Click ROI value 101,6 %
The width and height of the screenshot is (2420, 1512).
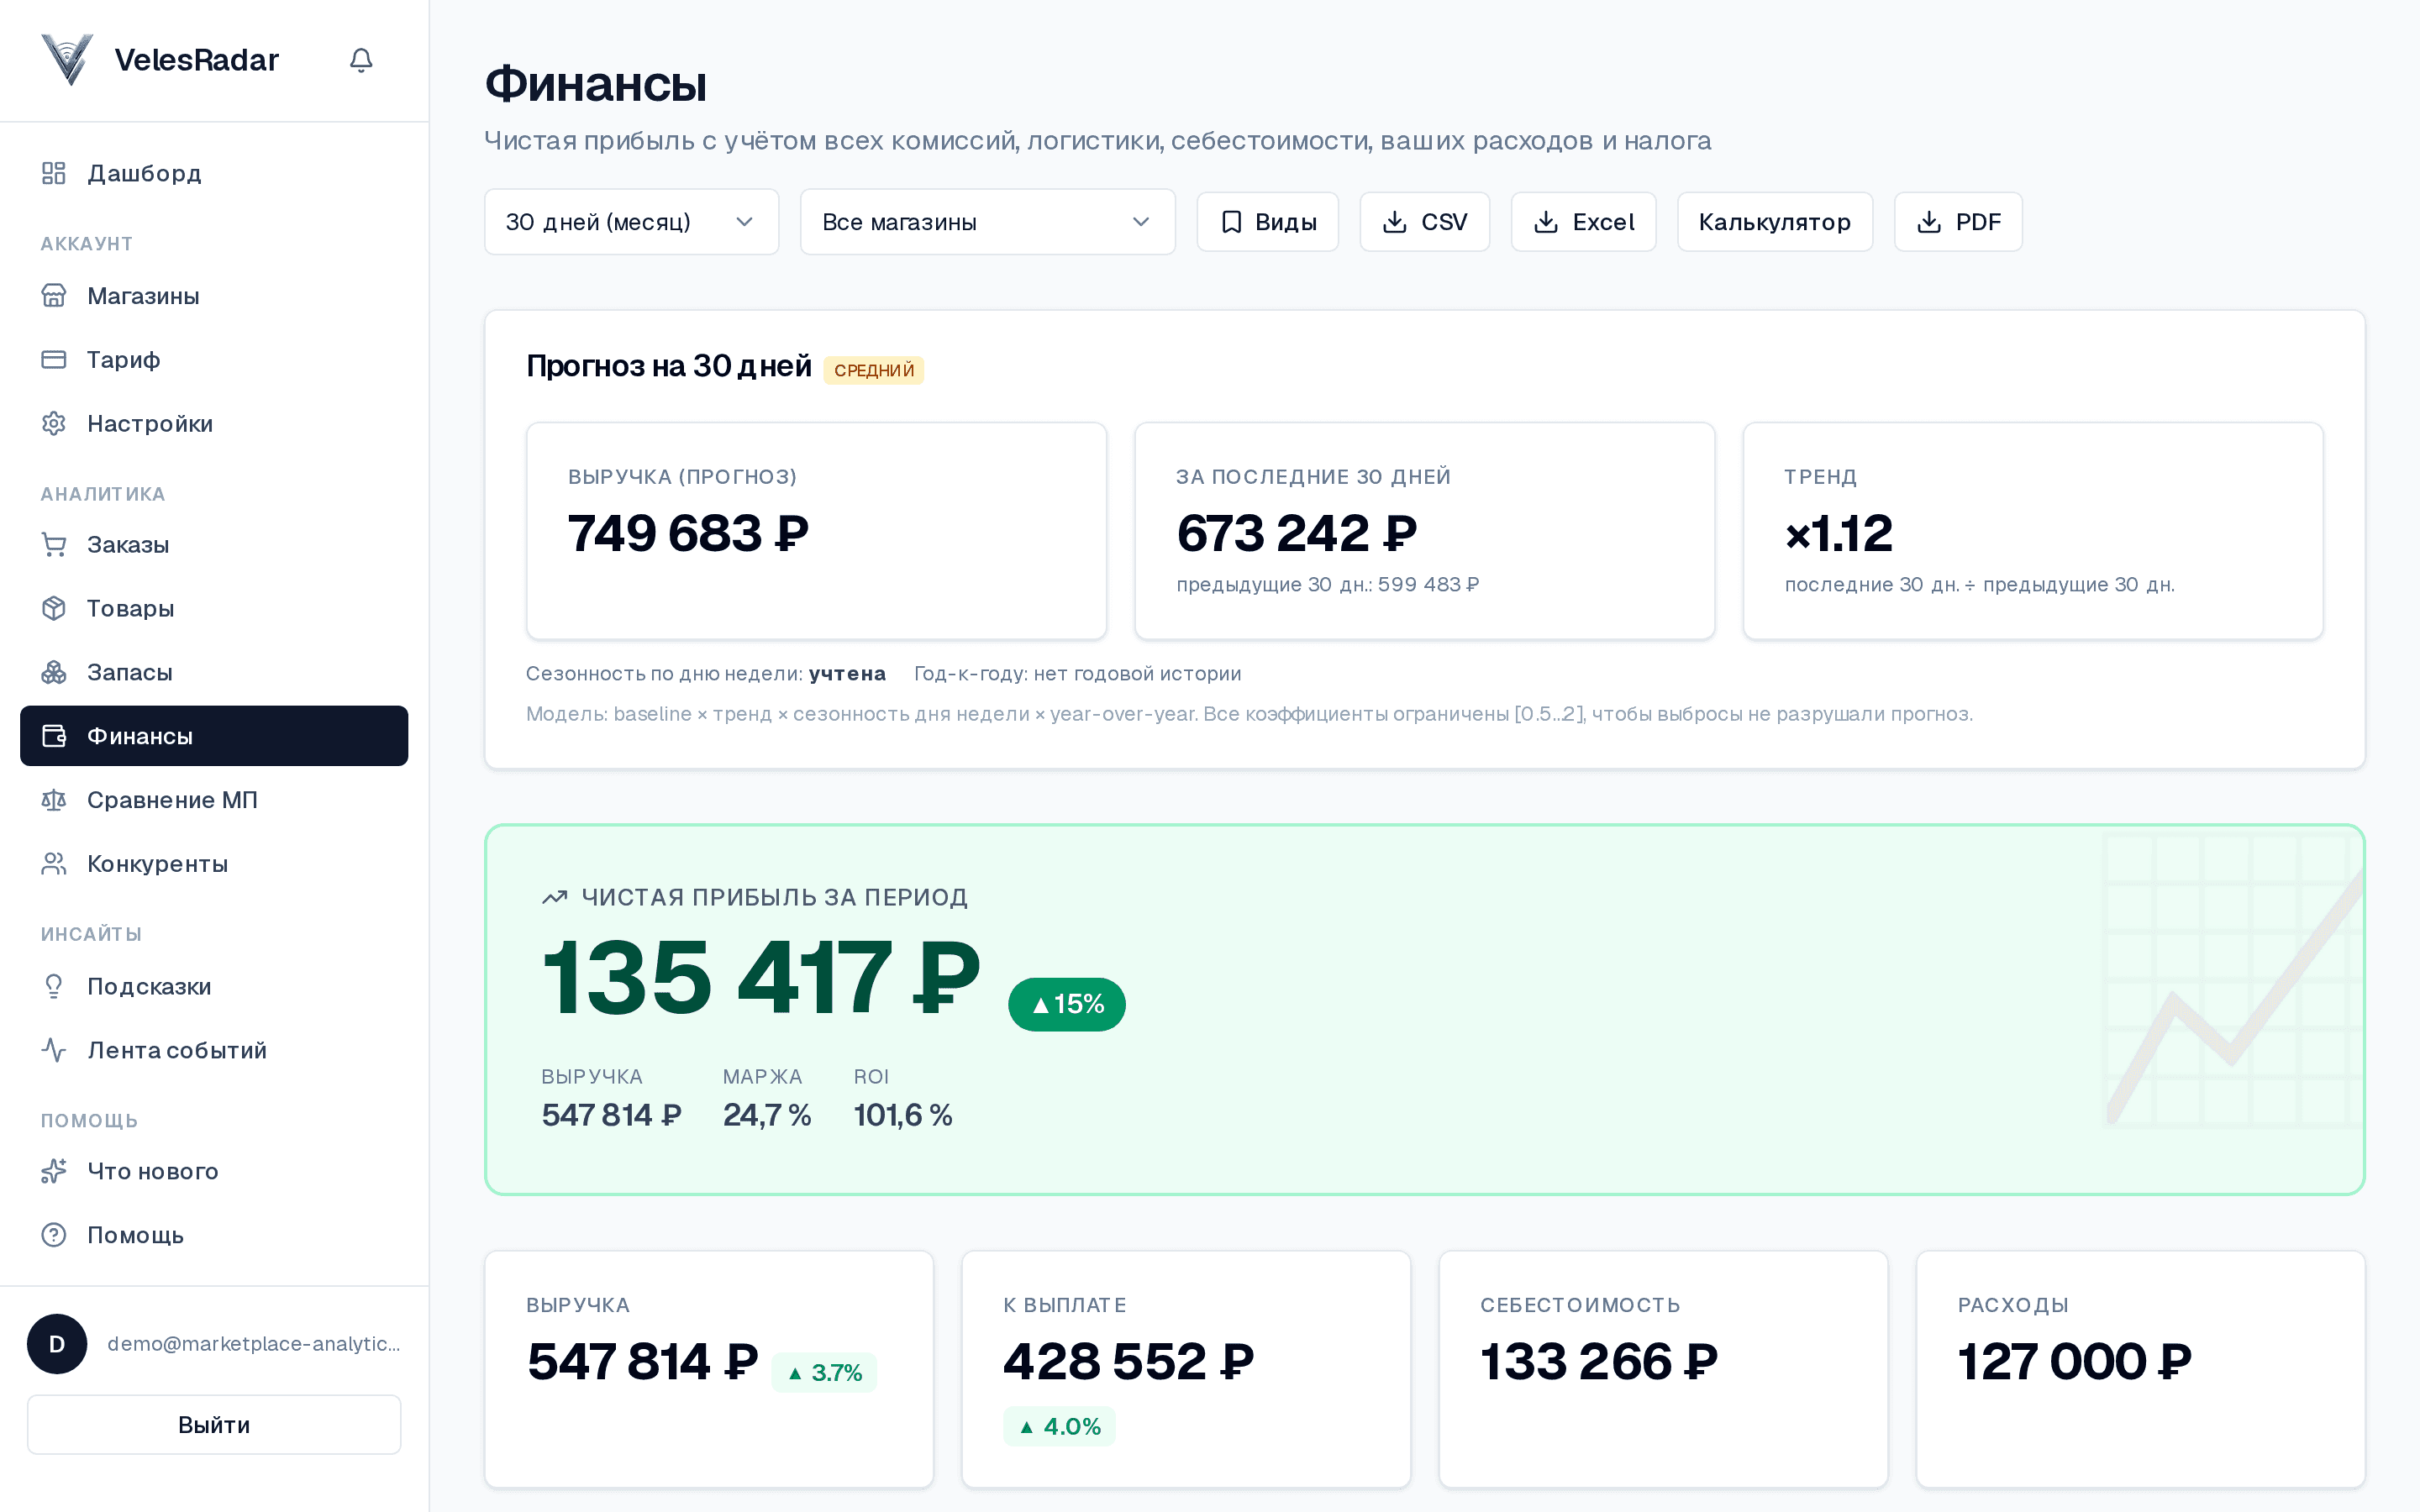[x=903, y=1114]
